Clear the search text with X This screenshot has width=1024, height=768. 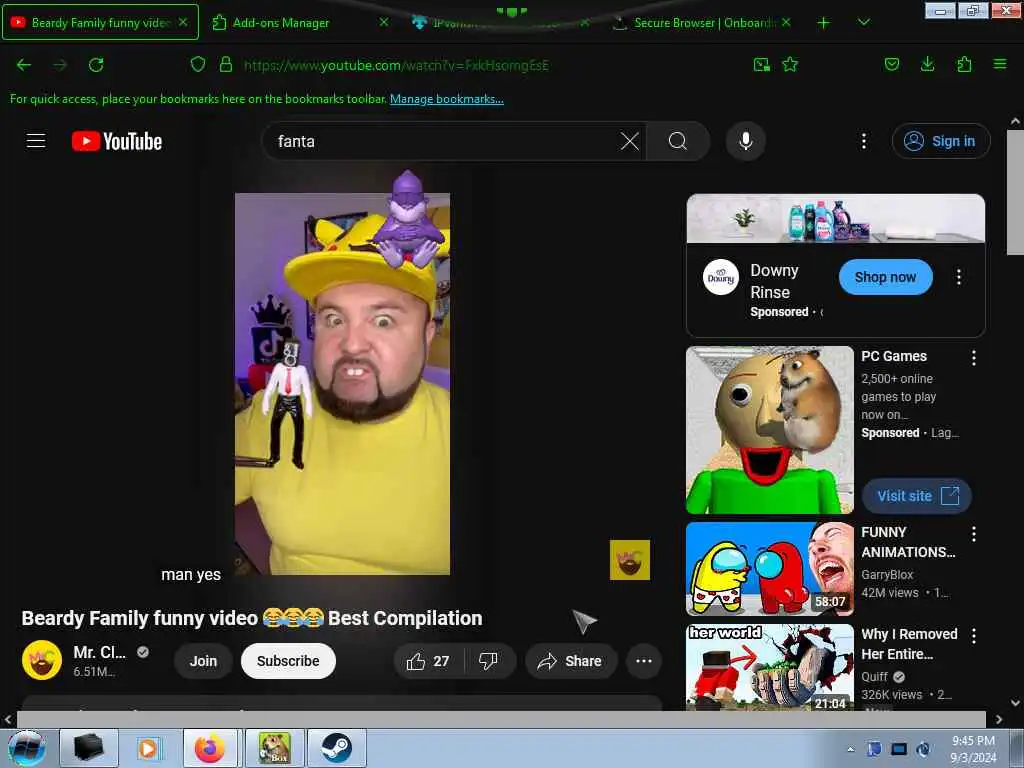[x=630, y=141]
